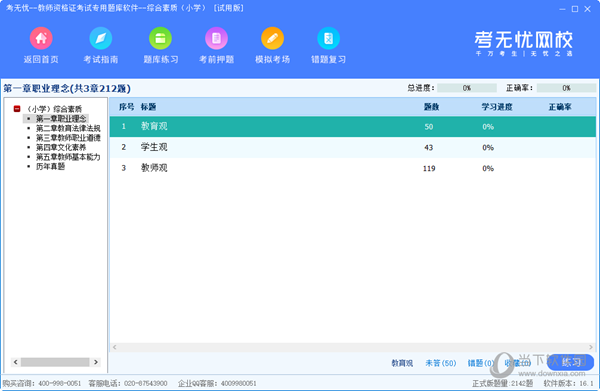Select the 教师观 row in the list
Screen dimensions: 600x391
(352, 168)
